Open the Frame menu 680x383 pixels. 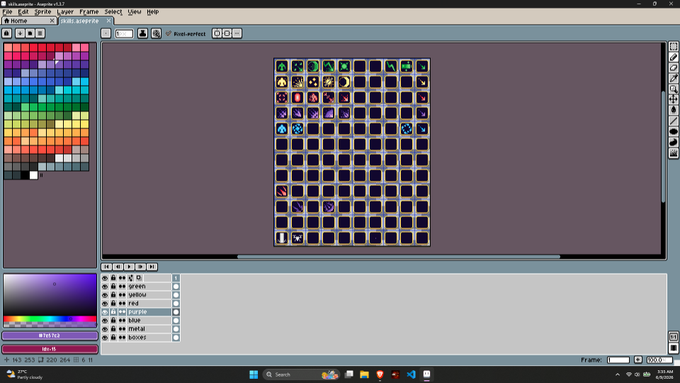tap(89, 12)
